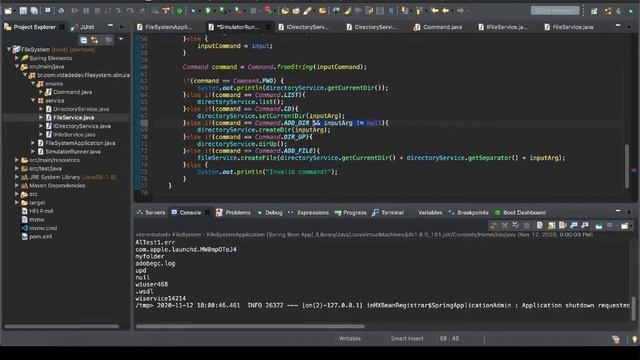Viewport: 640px width, 360px height.
Task: Open the New Console View dropdown arrow
Action: [x=631, y=225]
